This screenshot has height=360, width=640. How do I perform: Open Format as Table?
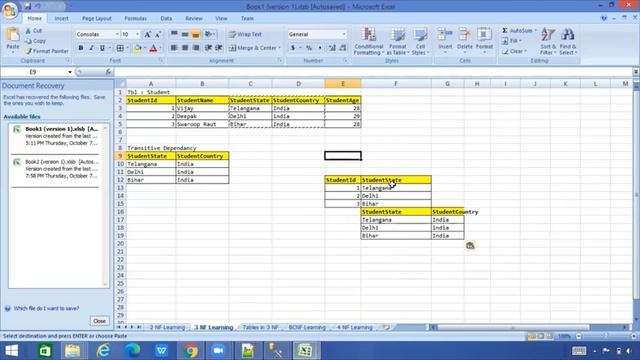(398, 41)
